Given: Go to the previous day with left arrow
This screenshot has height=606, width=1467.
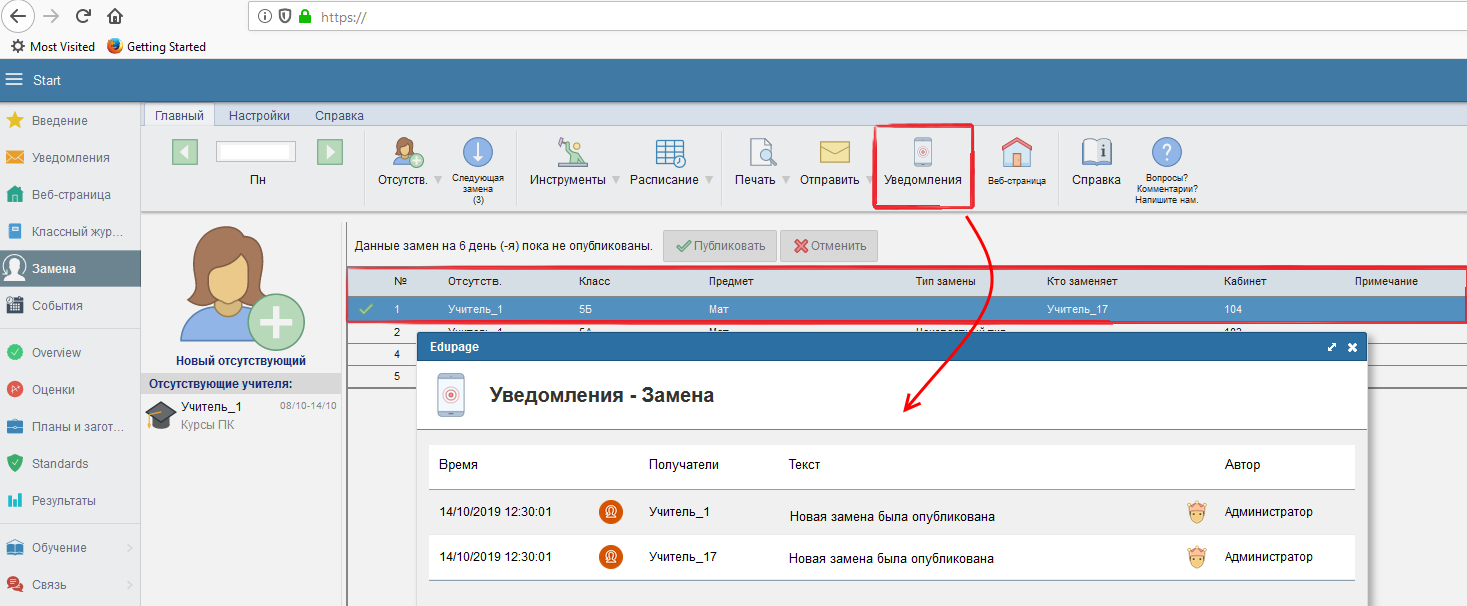Looking at the screenshot, I should [185, 152].
